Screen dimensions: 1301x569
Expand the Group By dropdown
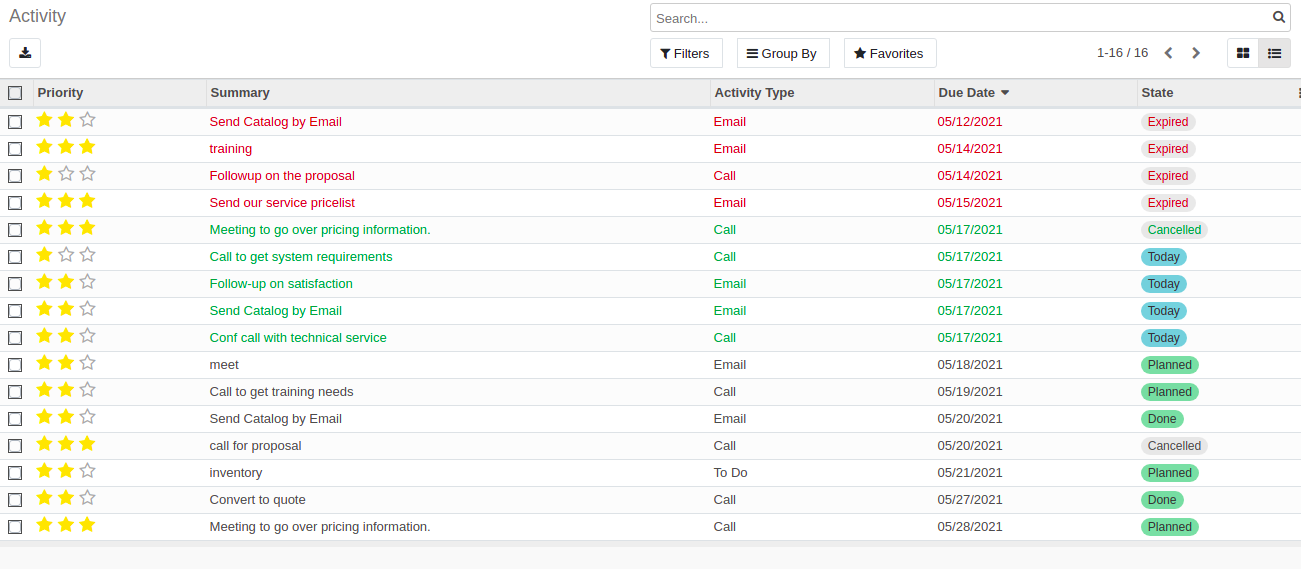[x=782, y=53]
